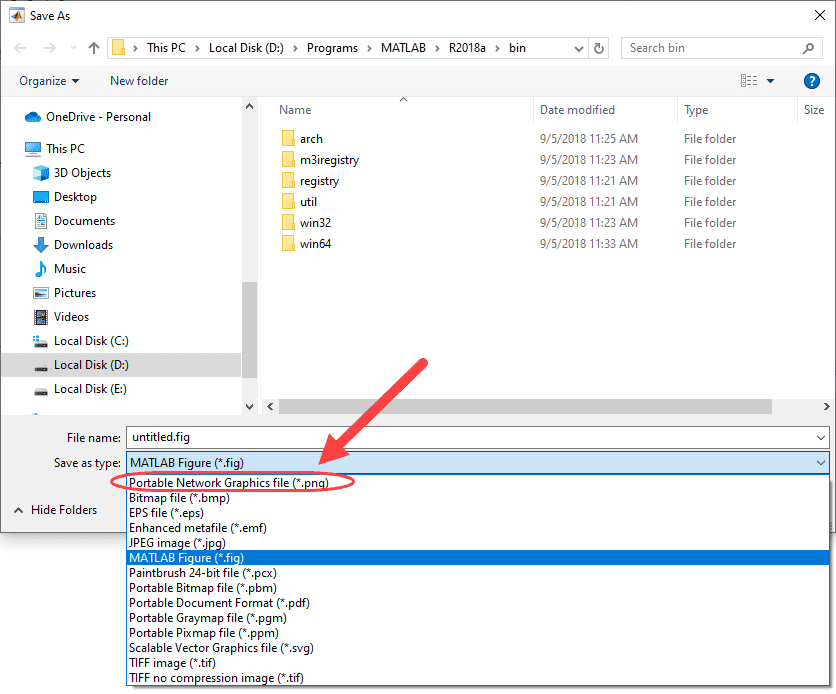Click Programs in the address breadcrumb
Screen dimensions: 836x694
pyautogui.click(x=332, y=48)
